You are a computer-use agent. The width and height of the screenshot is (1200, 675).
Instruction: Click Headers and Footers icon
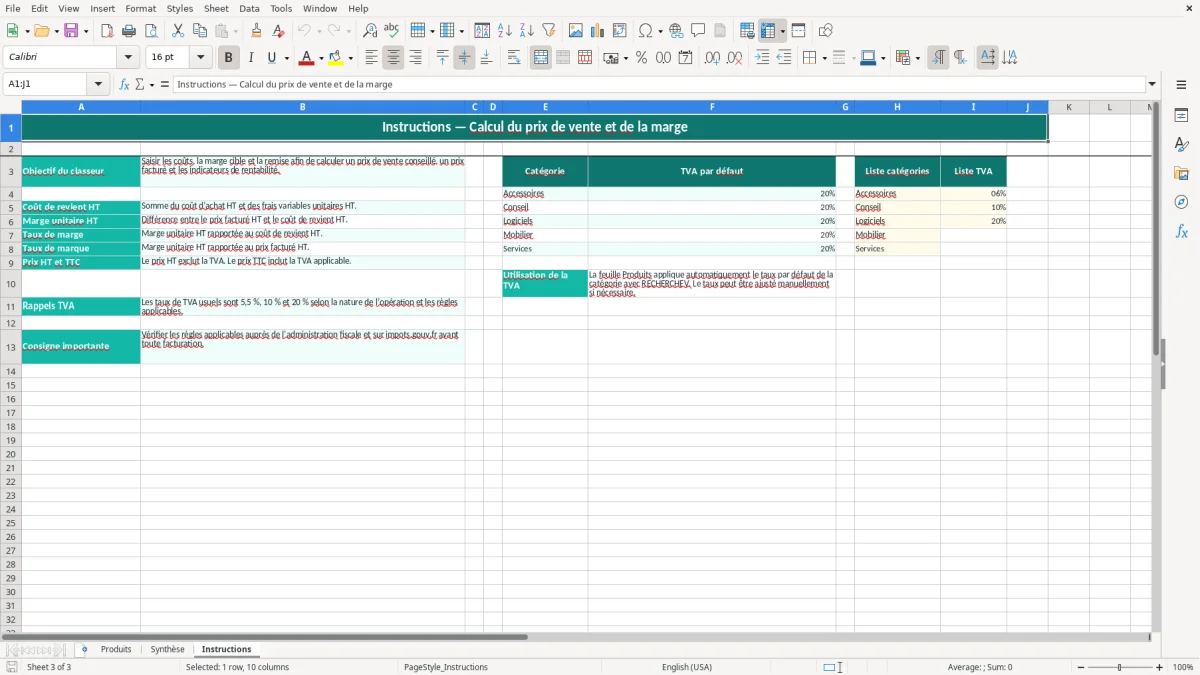point(720,31)
